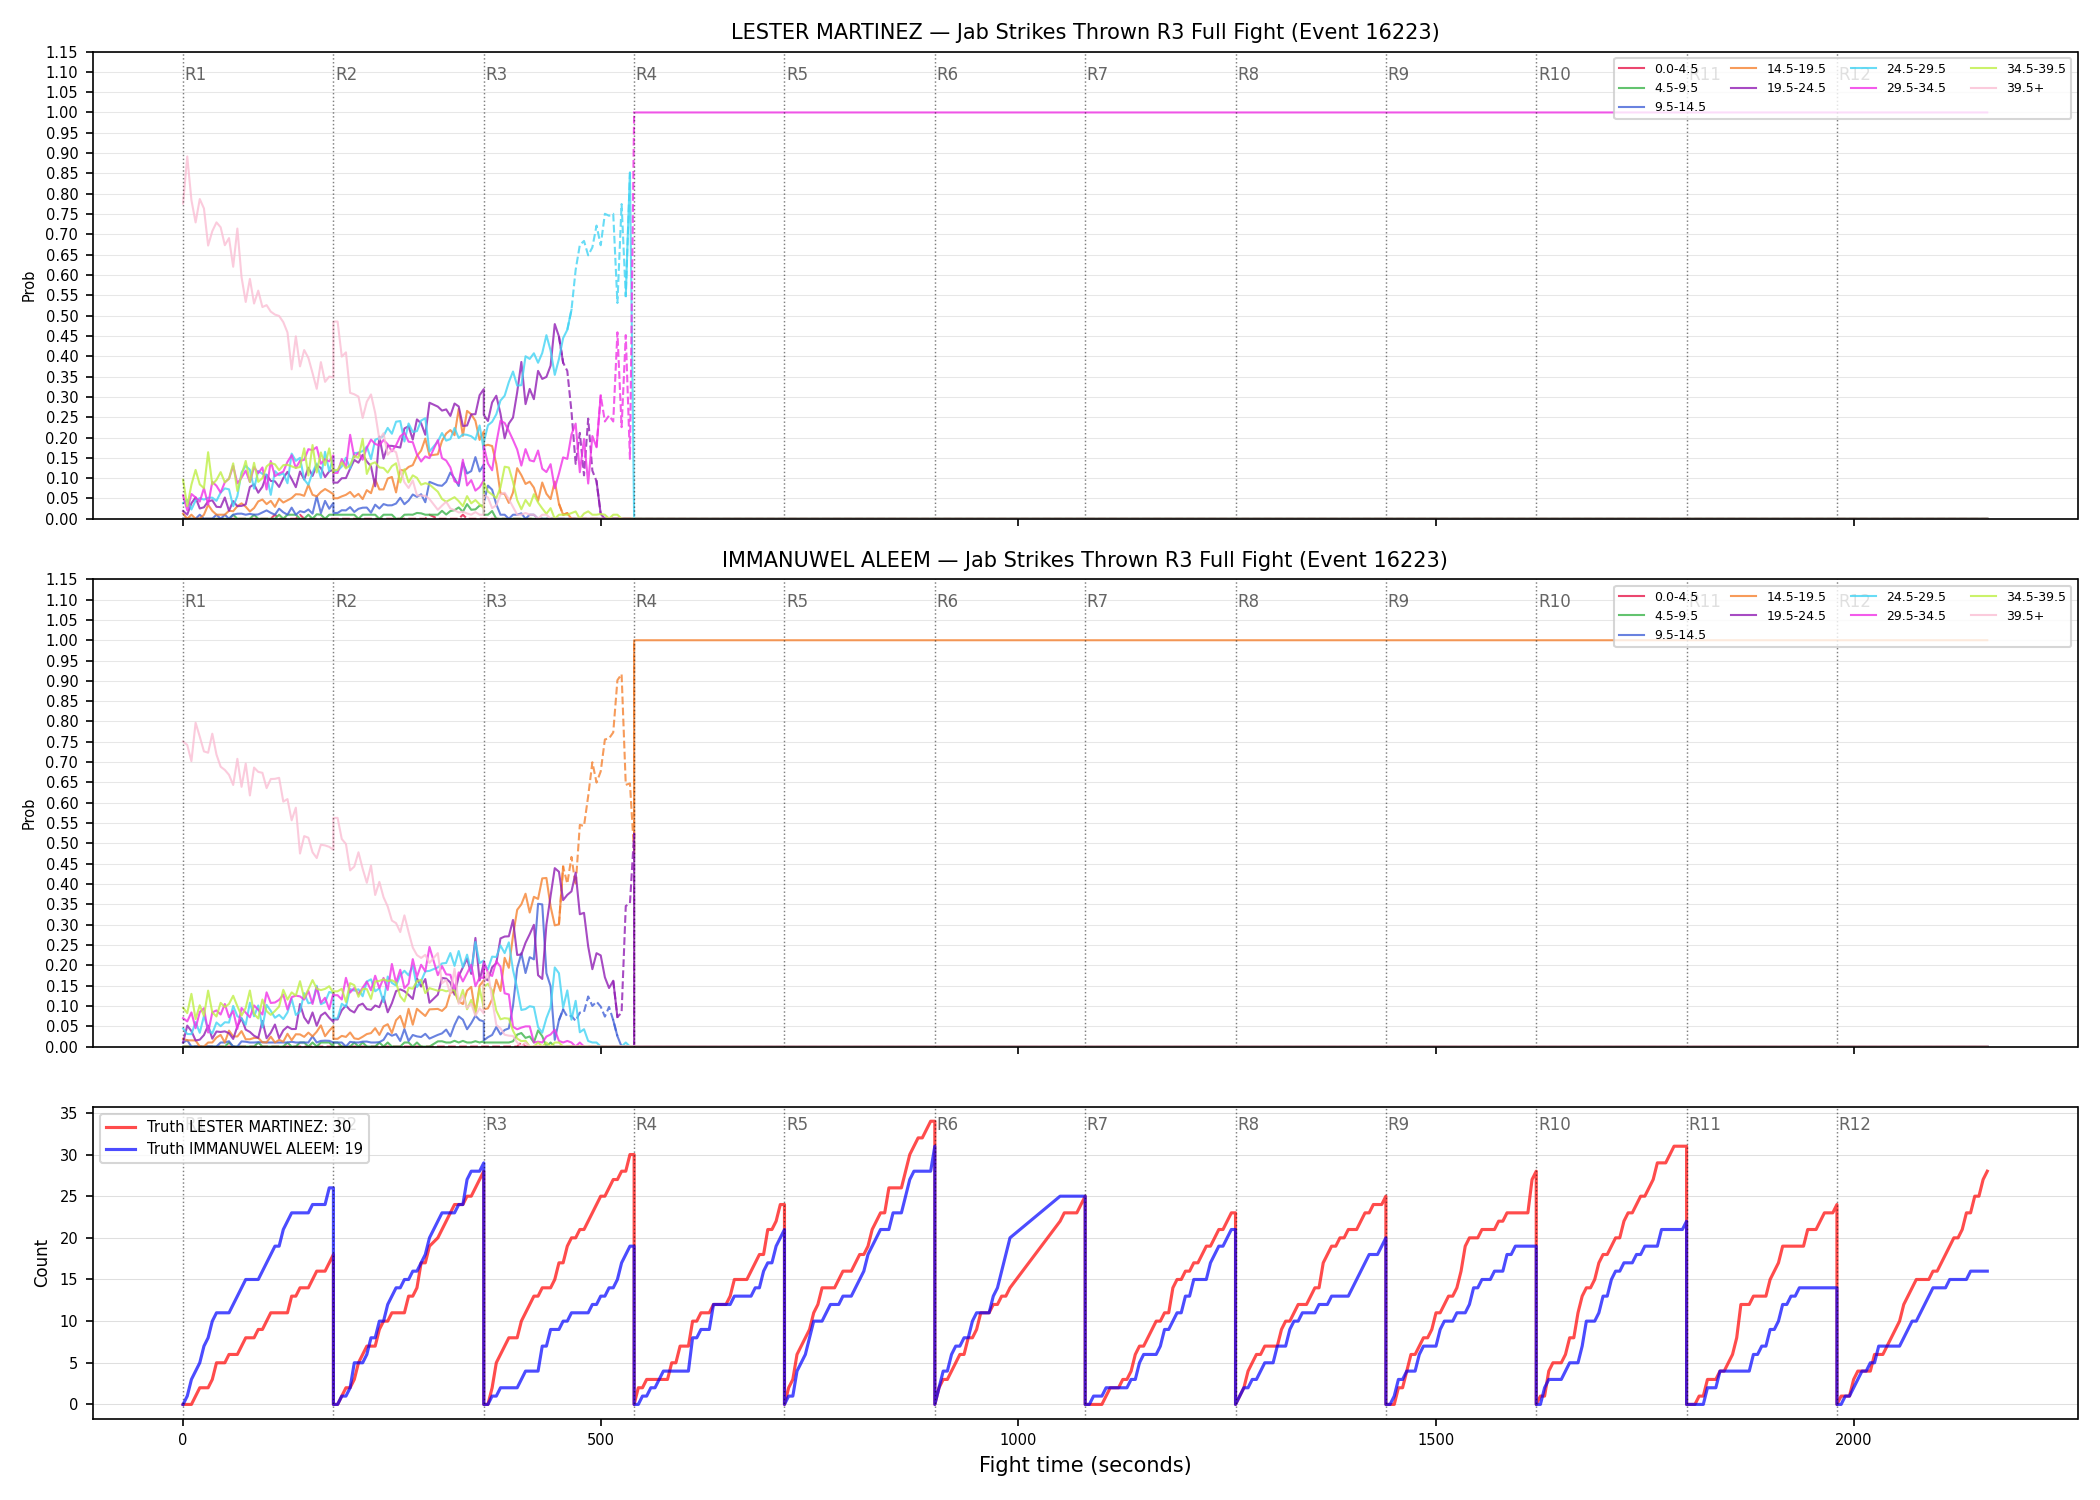This screenshot has width=2100, height=1500.
Task: Click the '0.75' y-tick of the Aleem chart
Action: tap(62, 742)
